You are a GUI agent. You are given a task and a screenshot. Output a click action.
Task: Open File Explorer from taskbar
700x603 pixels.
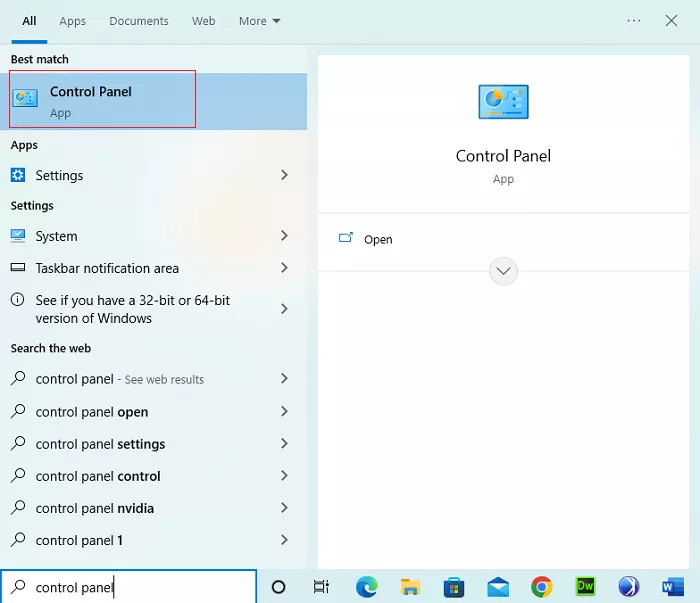410,586
